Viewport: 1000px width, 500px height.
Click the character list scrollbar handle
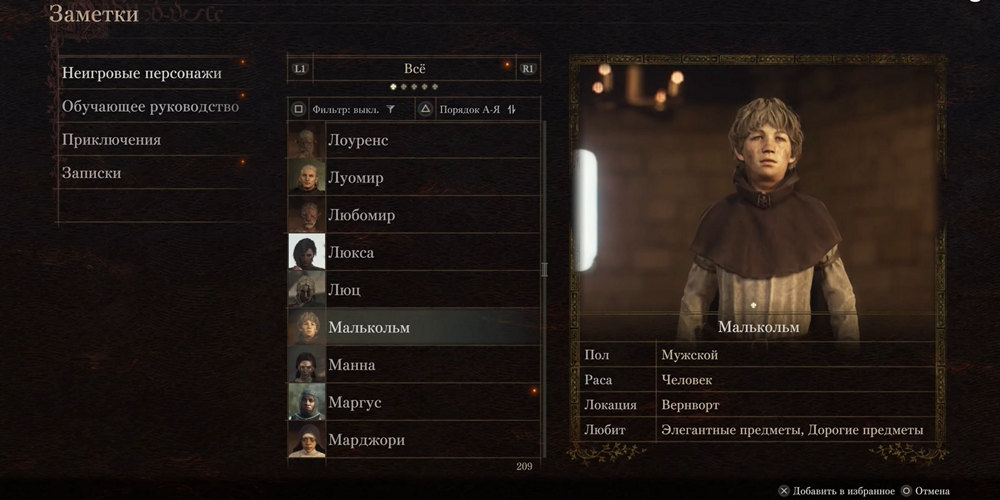click(544, 269)
